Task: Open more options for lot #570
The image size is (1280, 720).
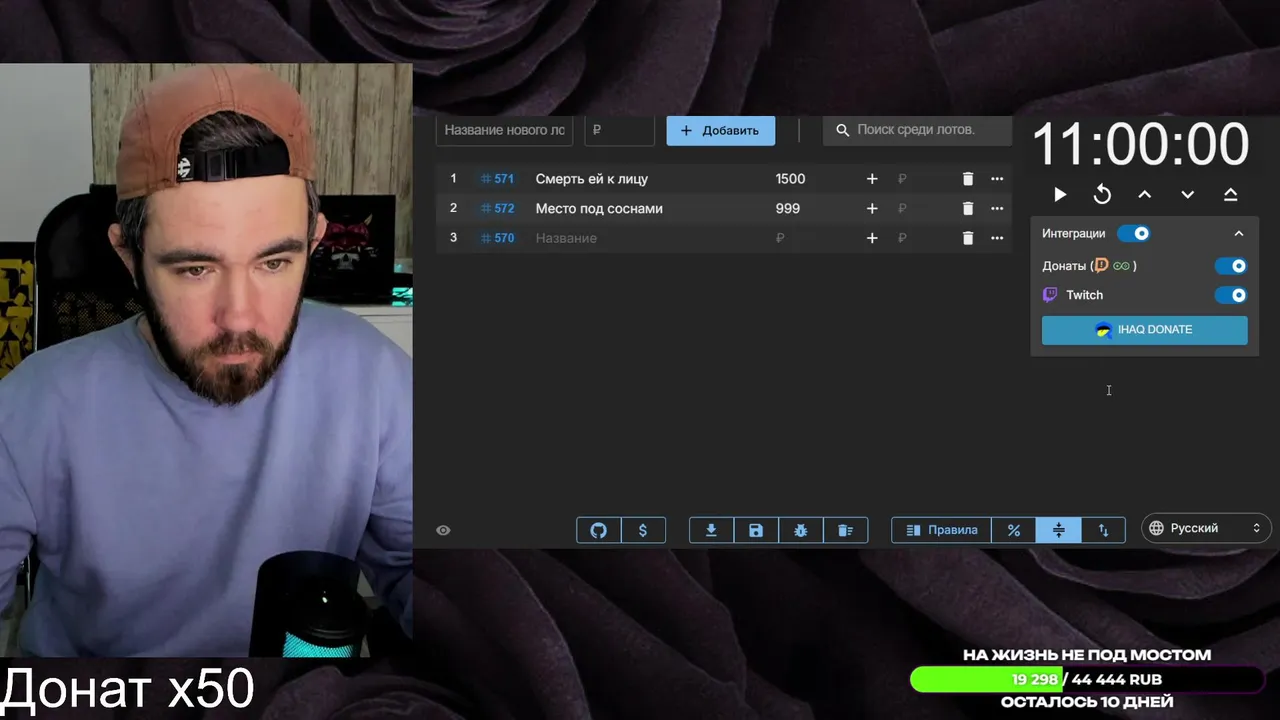Action: click(x=997, y=238)
